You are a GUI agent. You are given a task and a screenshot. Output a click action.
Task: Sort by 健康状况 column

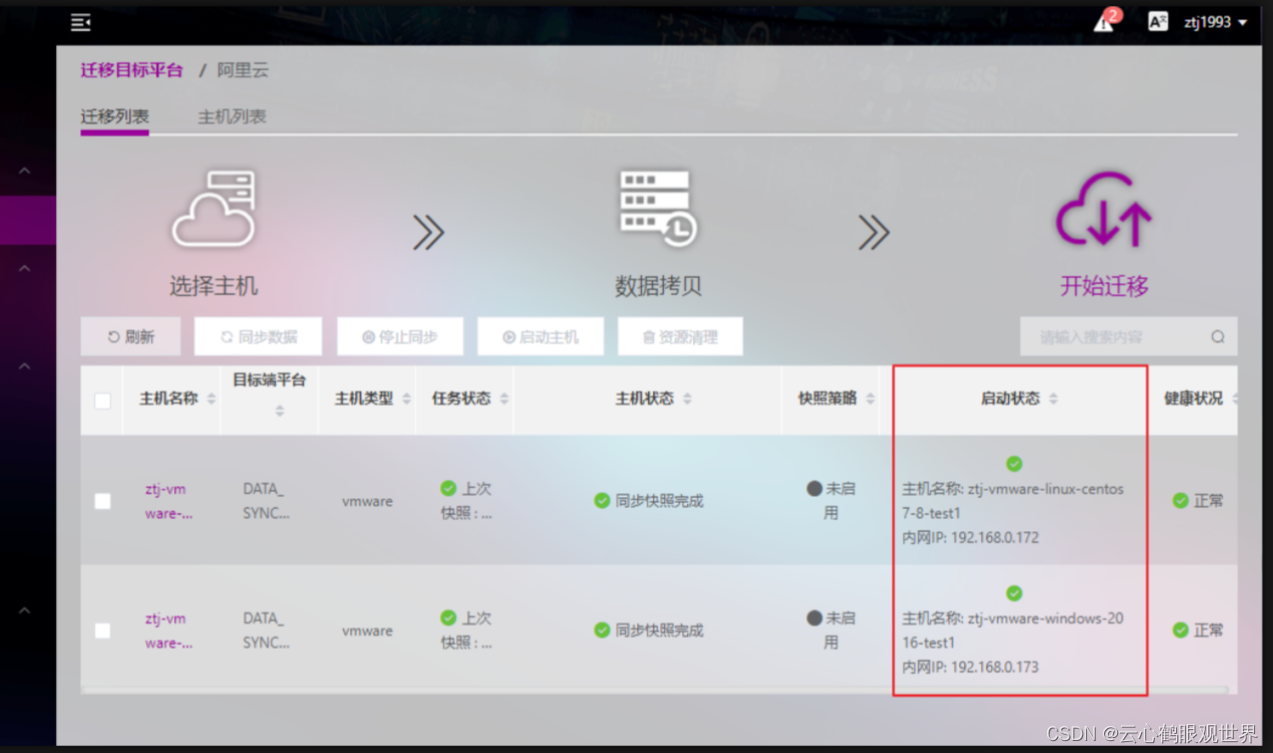point(1235,399)
